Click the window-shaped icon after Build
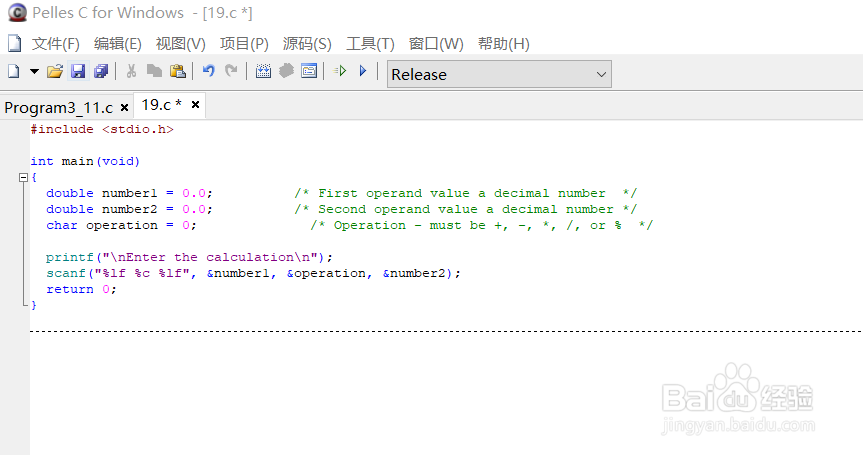 (x=309, y=71)
